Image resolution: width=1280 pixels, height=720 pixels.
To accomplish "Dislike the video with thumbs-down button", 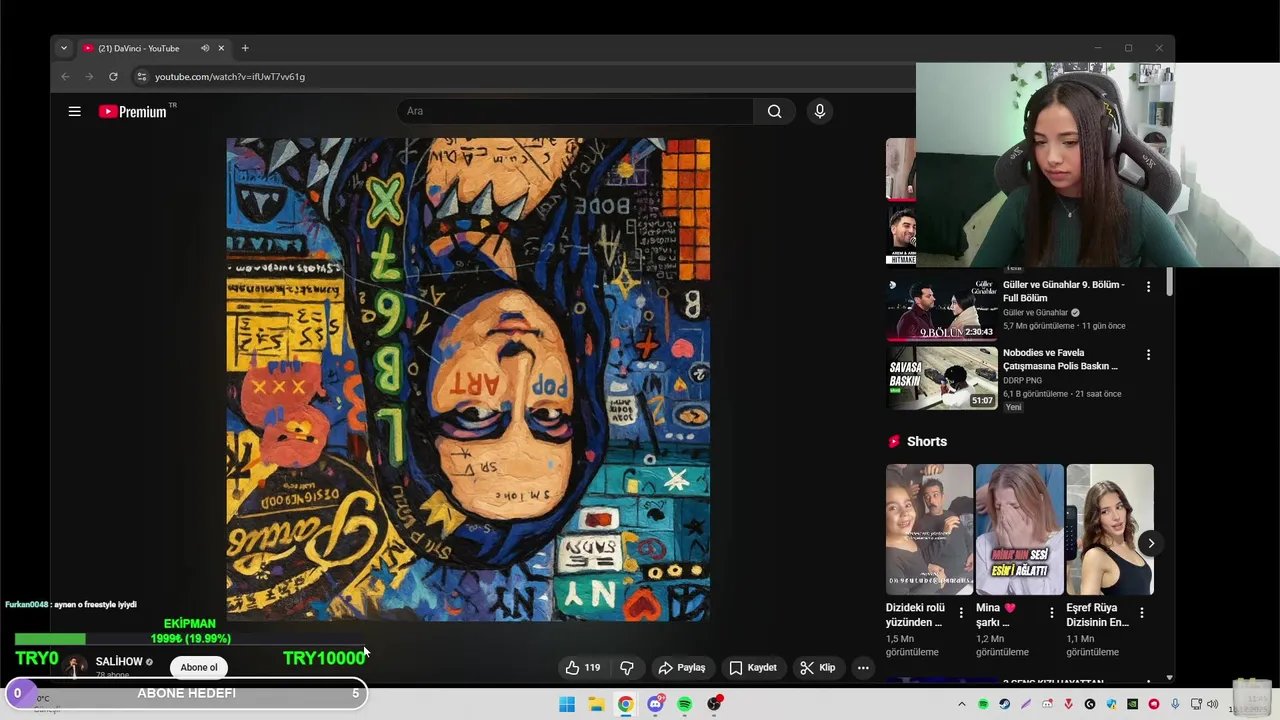I will pyautogui.click(x=627, y=667).
